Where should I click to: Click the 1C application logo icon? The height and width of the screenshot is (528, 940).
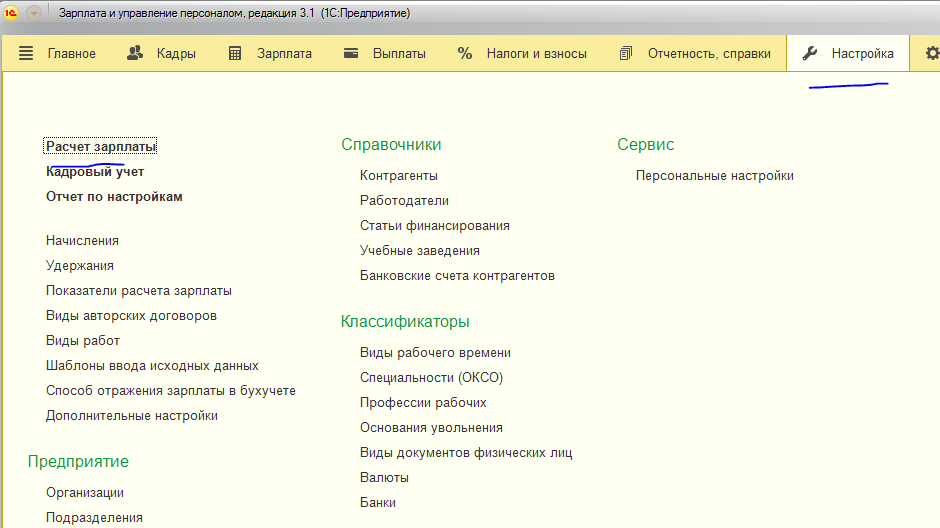pos(11,13)
